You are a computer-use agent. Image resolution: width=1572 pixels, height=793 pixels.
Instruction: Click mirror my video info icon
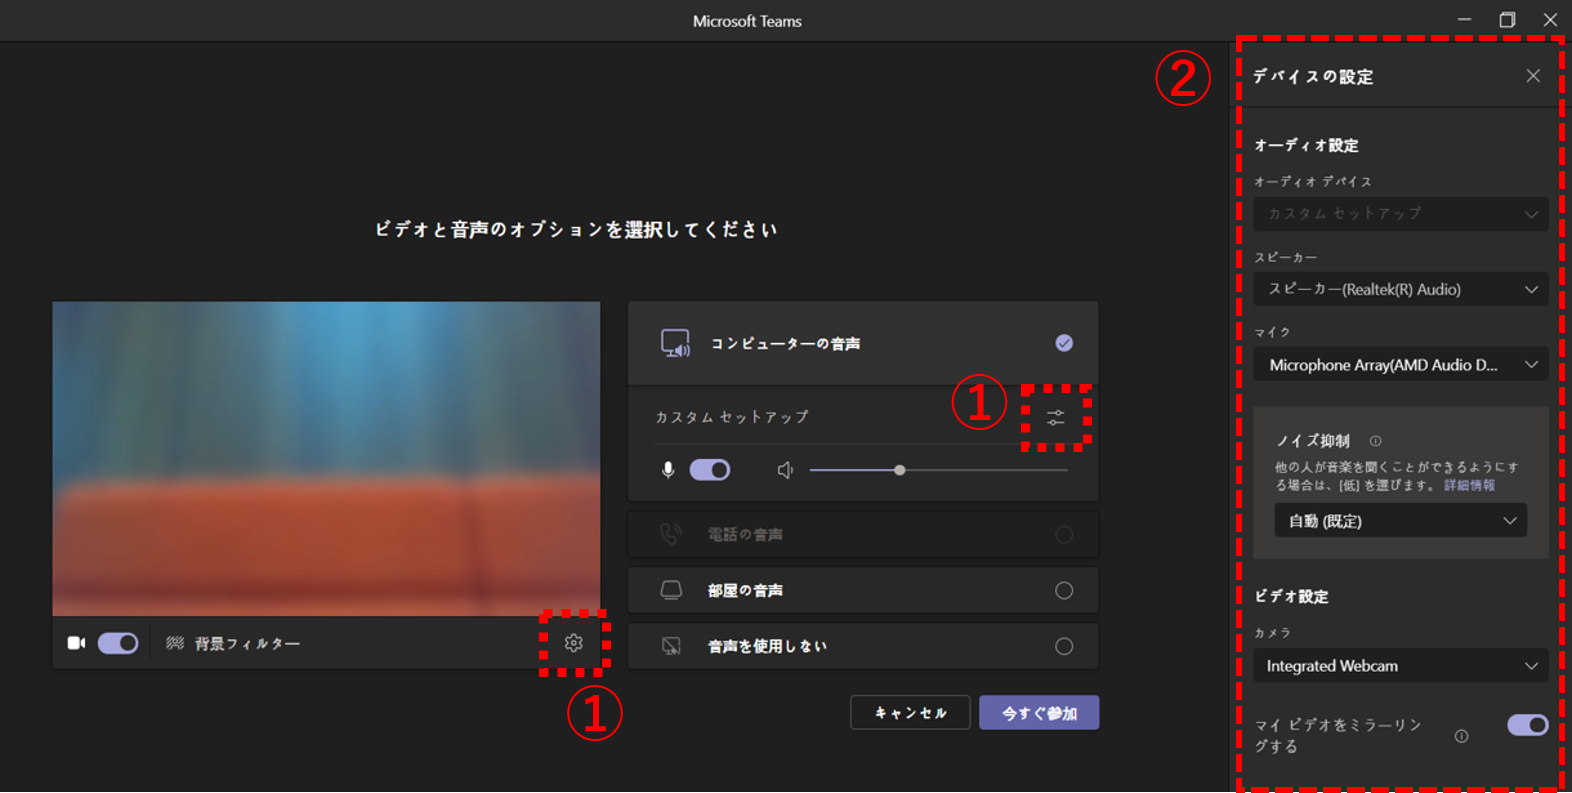[1461, 736]
